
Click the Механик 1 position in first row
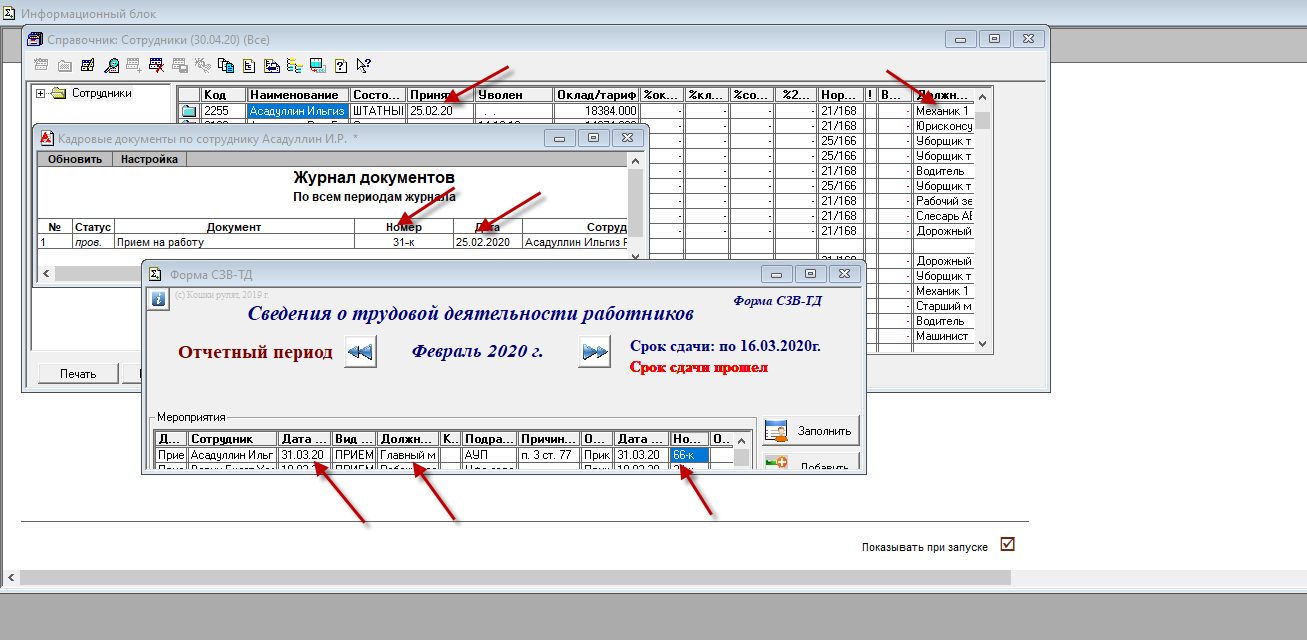(x=944, y=111)
